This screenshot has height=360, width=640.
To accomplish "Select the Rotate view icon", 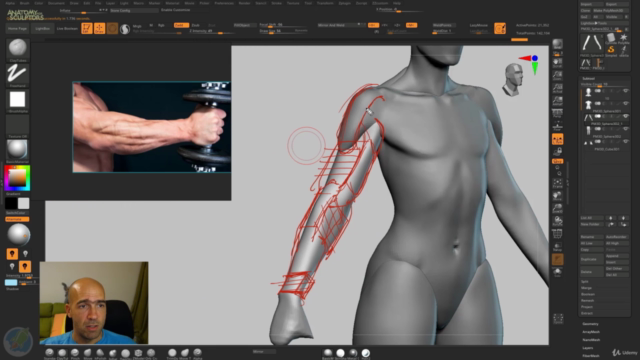I will (557, 221).
